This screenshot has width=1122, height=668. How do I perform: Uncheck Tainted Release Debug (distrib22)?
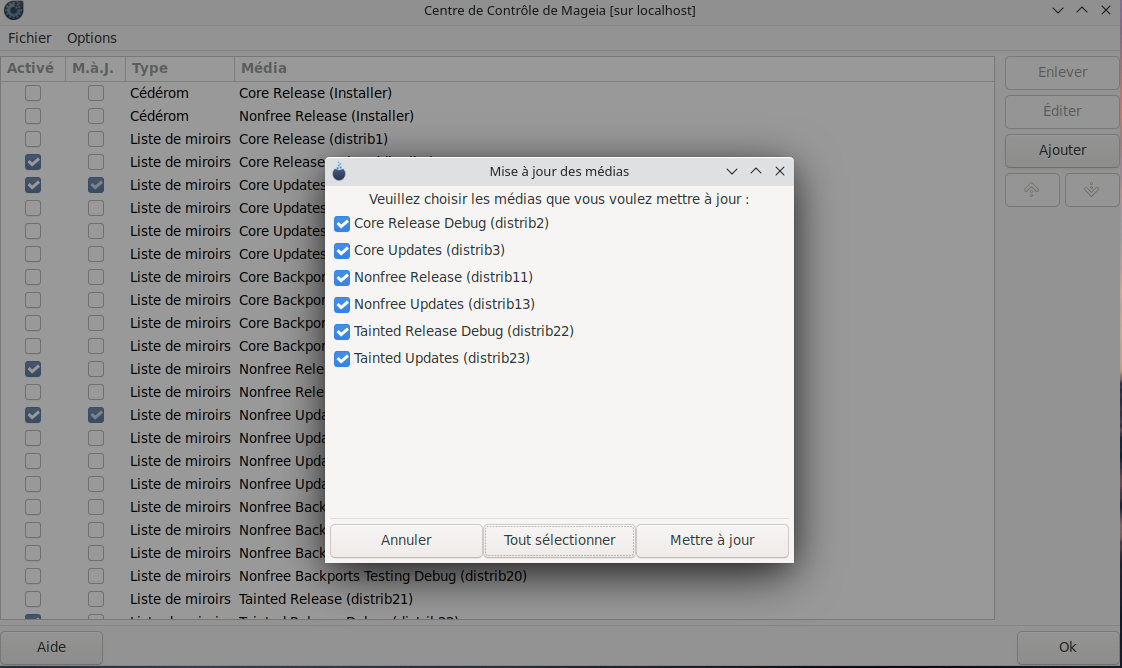(342, 332)
